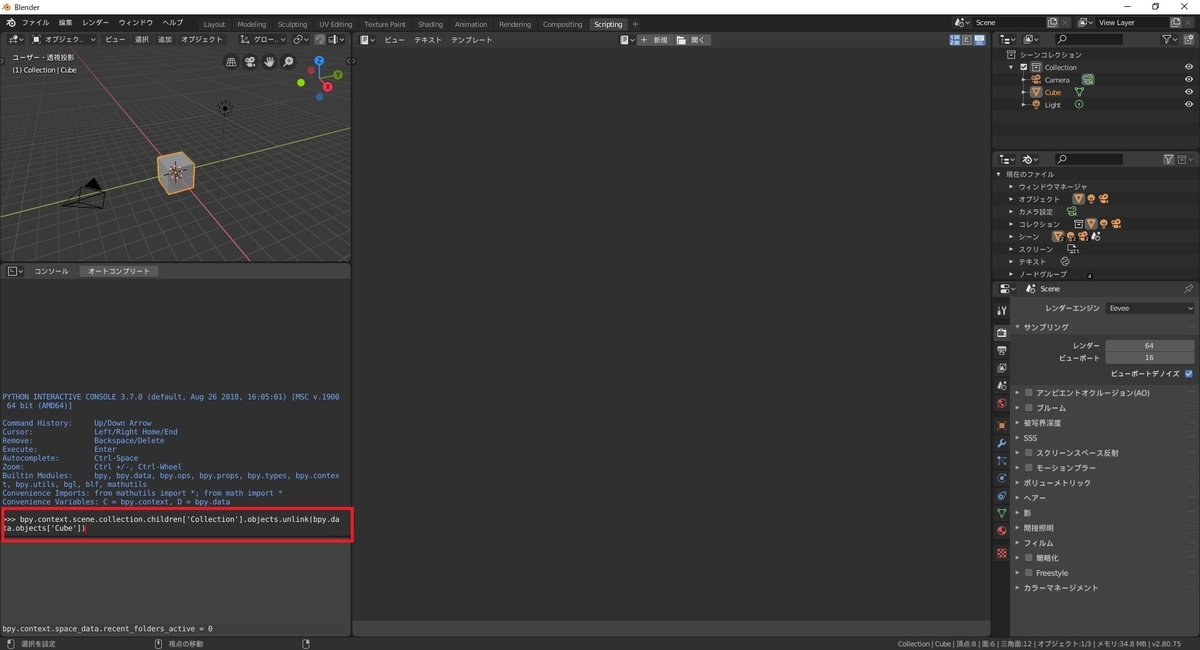Image resolution: width=1200 pixels, height=650 pixels.
Task: Open the レンダーエンジン Eevee dropdown
Action: (x=1150, y=308)
